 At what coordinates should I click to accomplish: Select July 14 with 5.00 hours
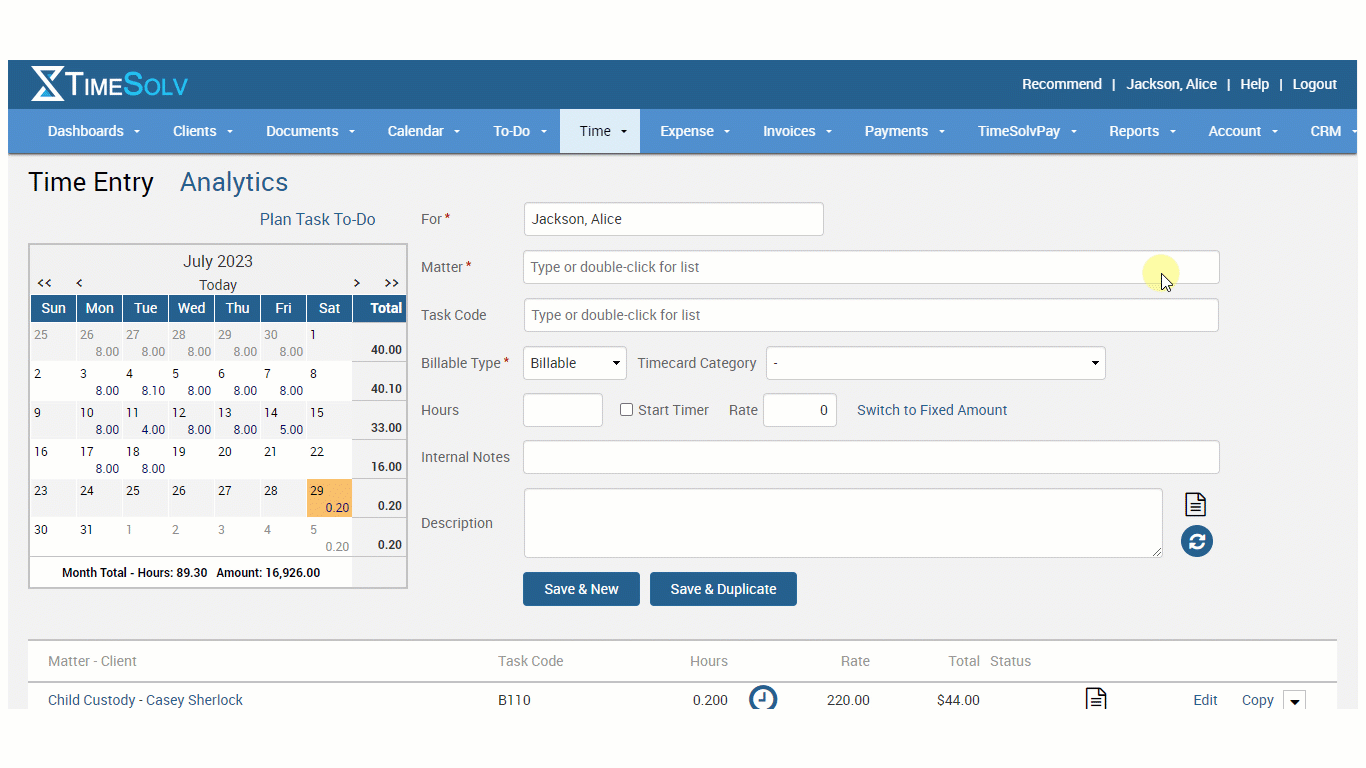(283, 420)
